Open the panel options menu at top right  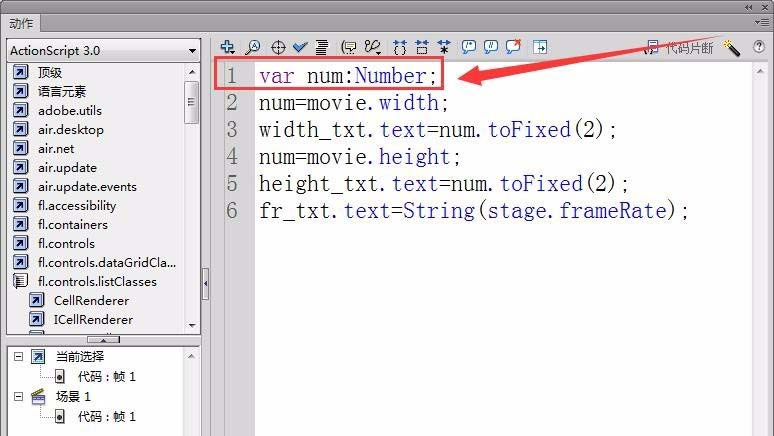tap(762, 22)
